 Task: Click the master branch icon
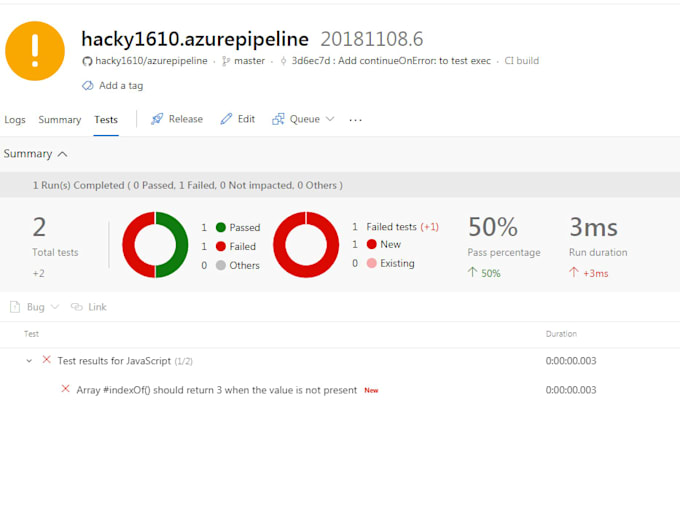click(226, 61)
